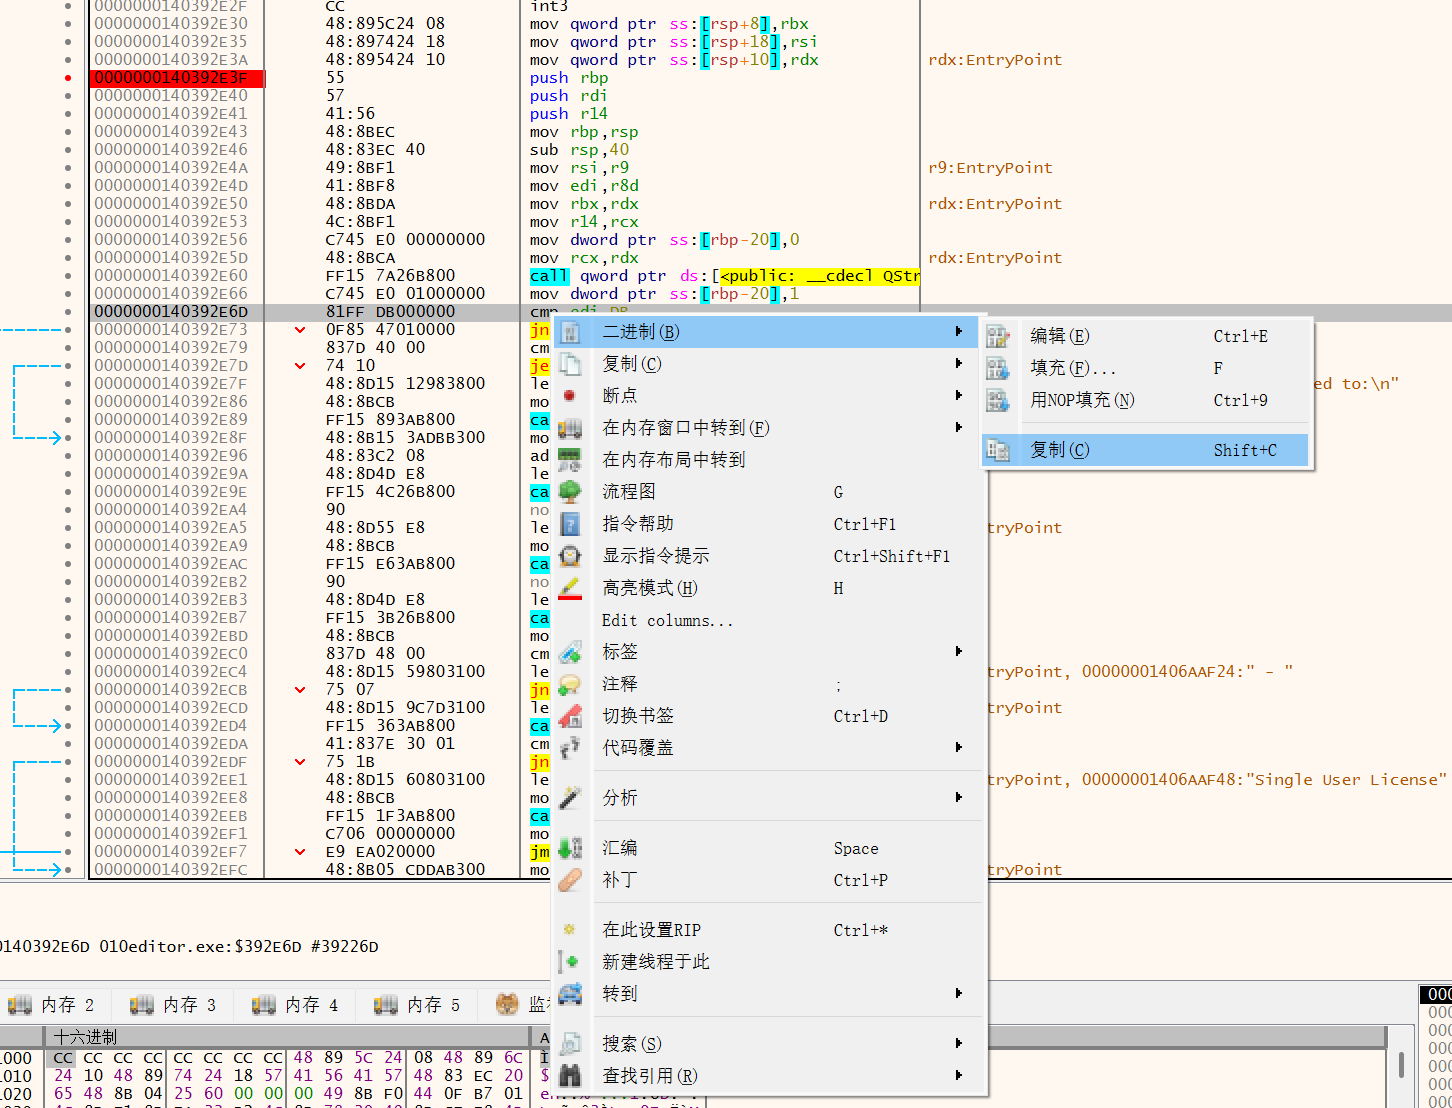Screen dimensions: 1452x1108
Task: Toggle breakpoint bullet beside address 0000000140392EB2
Action: [68, 582]
